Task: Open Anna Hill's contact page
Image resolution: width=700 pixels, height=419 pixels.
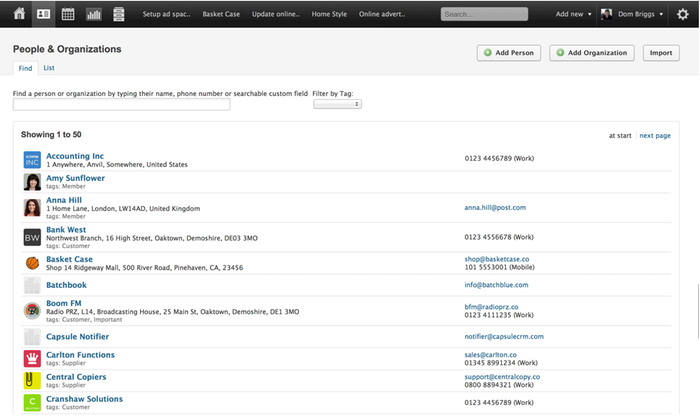Action: point(64,200)
